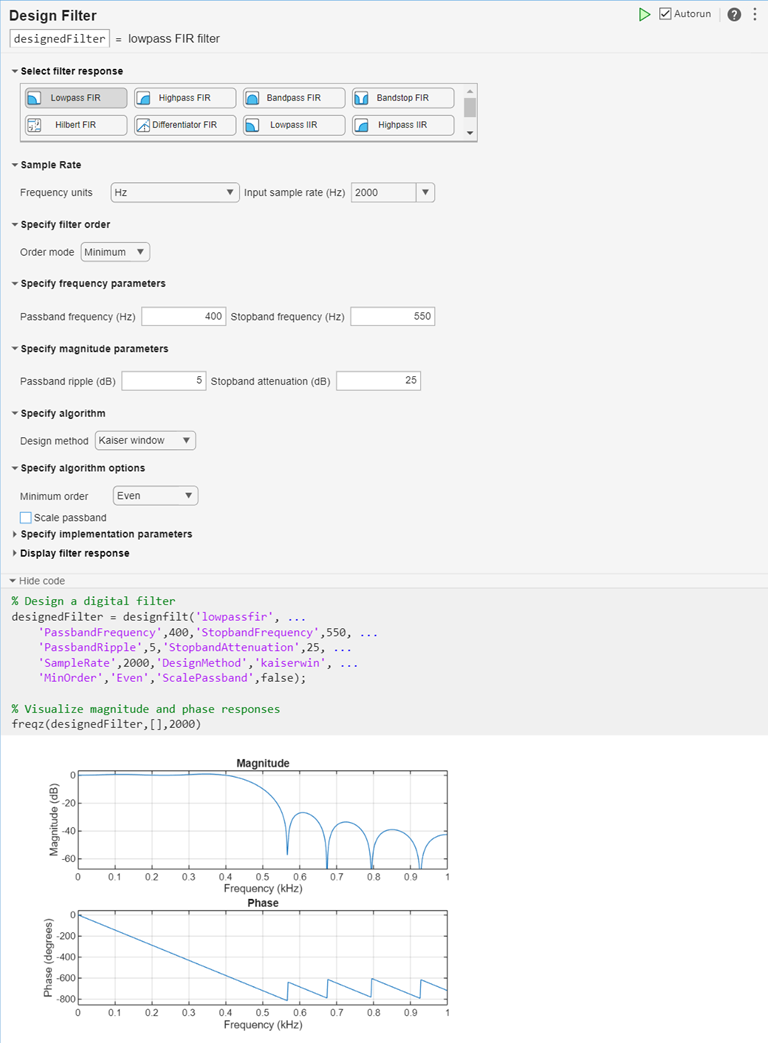Run the task with the green play icon
Viewport: 768px width, 1043px height.
click(x=645, y=14)
